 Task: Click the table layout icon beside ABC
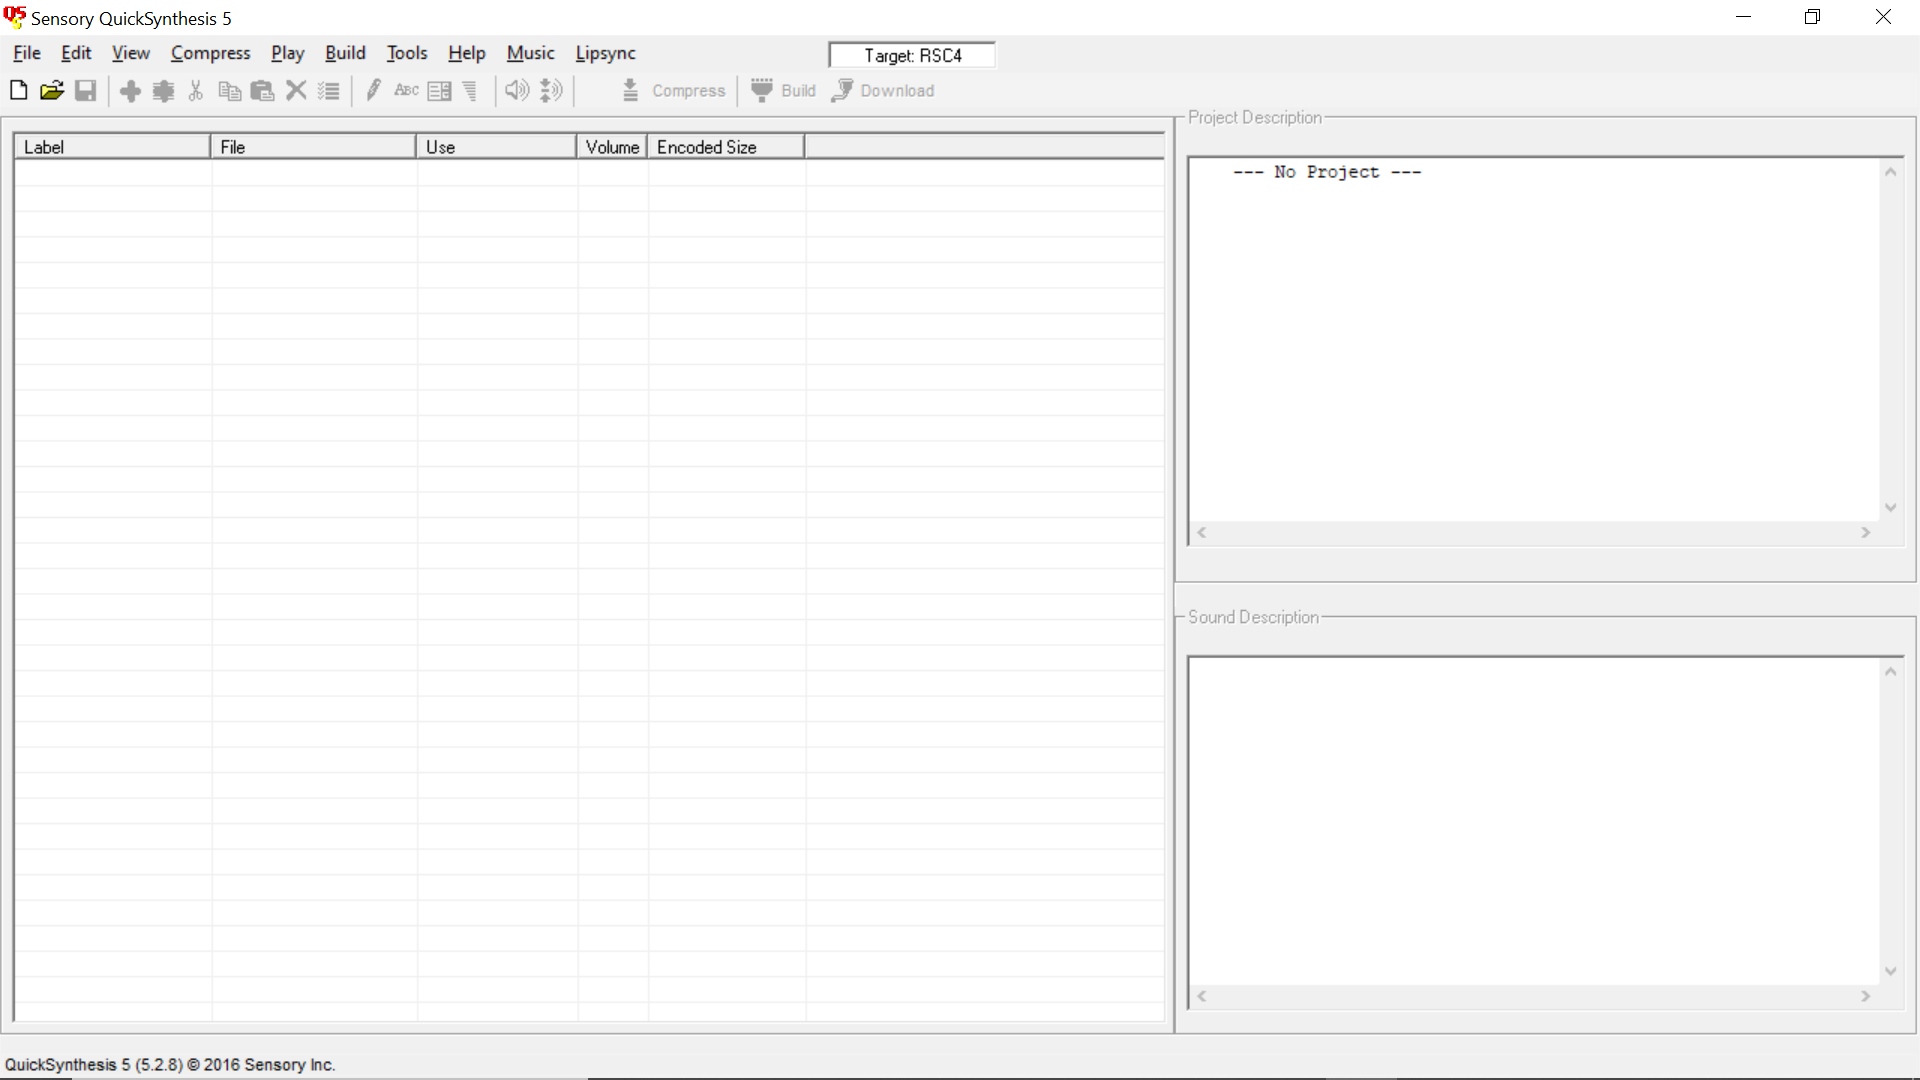[439, 91]
